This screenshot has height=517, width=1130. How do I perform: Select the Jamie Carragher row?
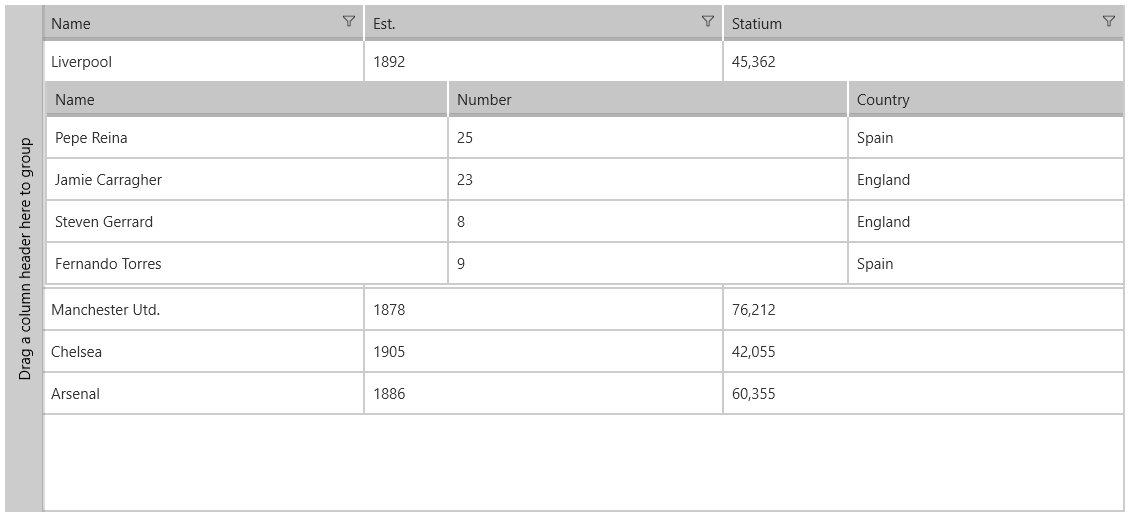pos(585,179)
